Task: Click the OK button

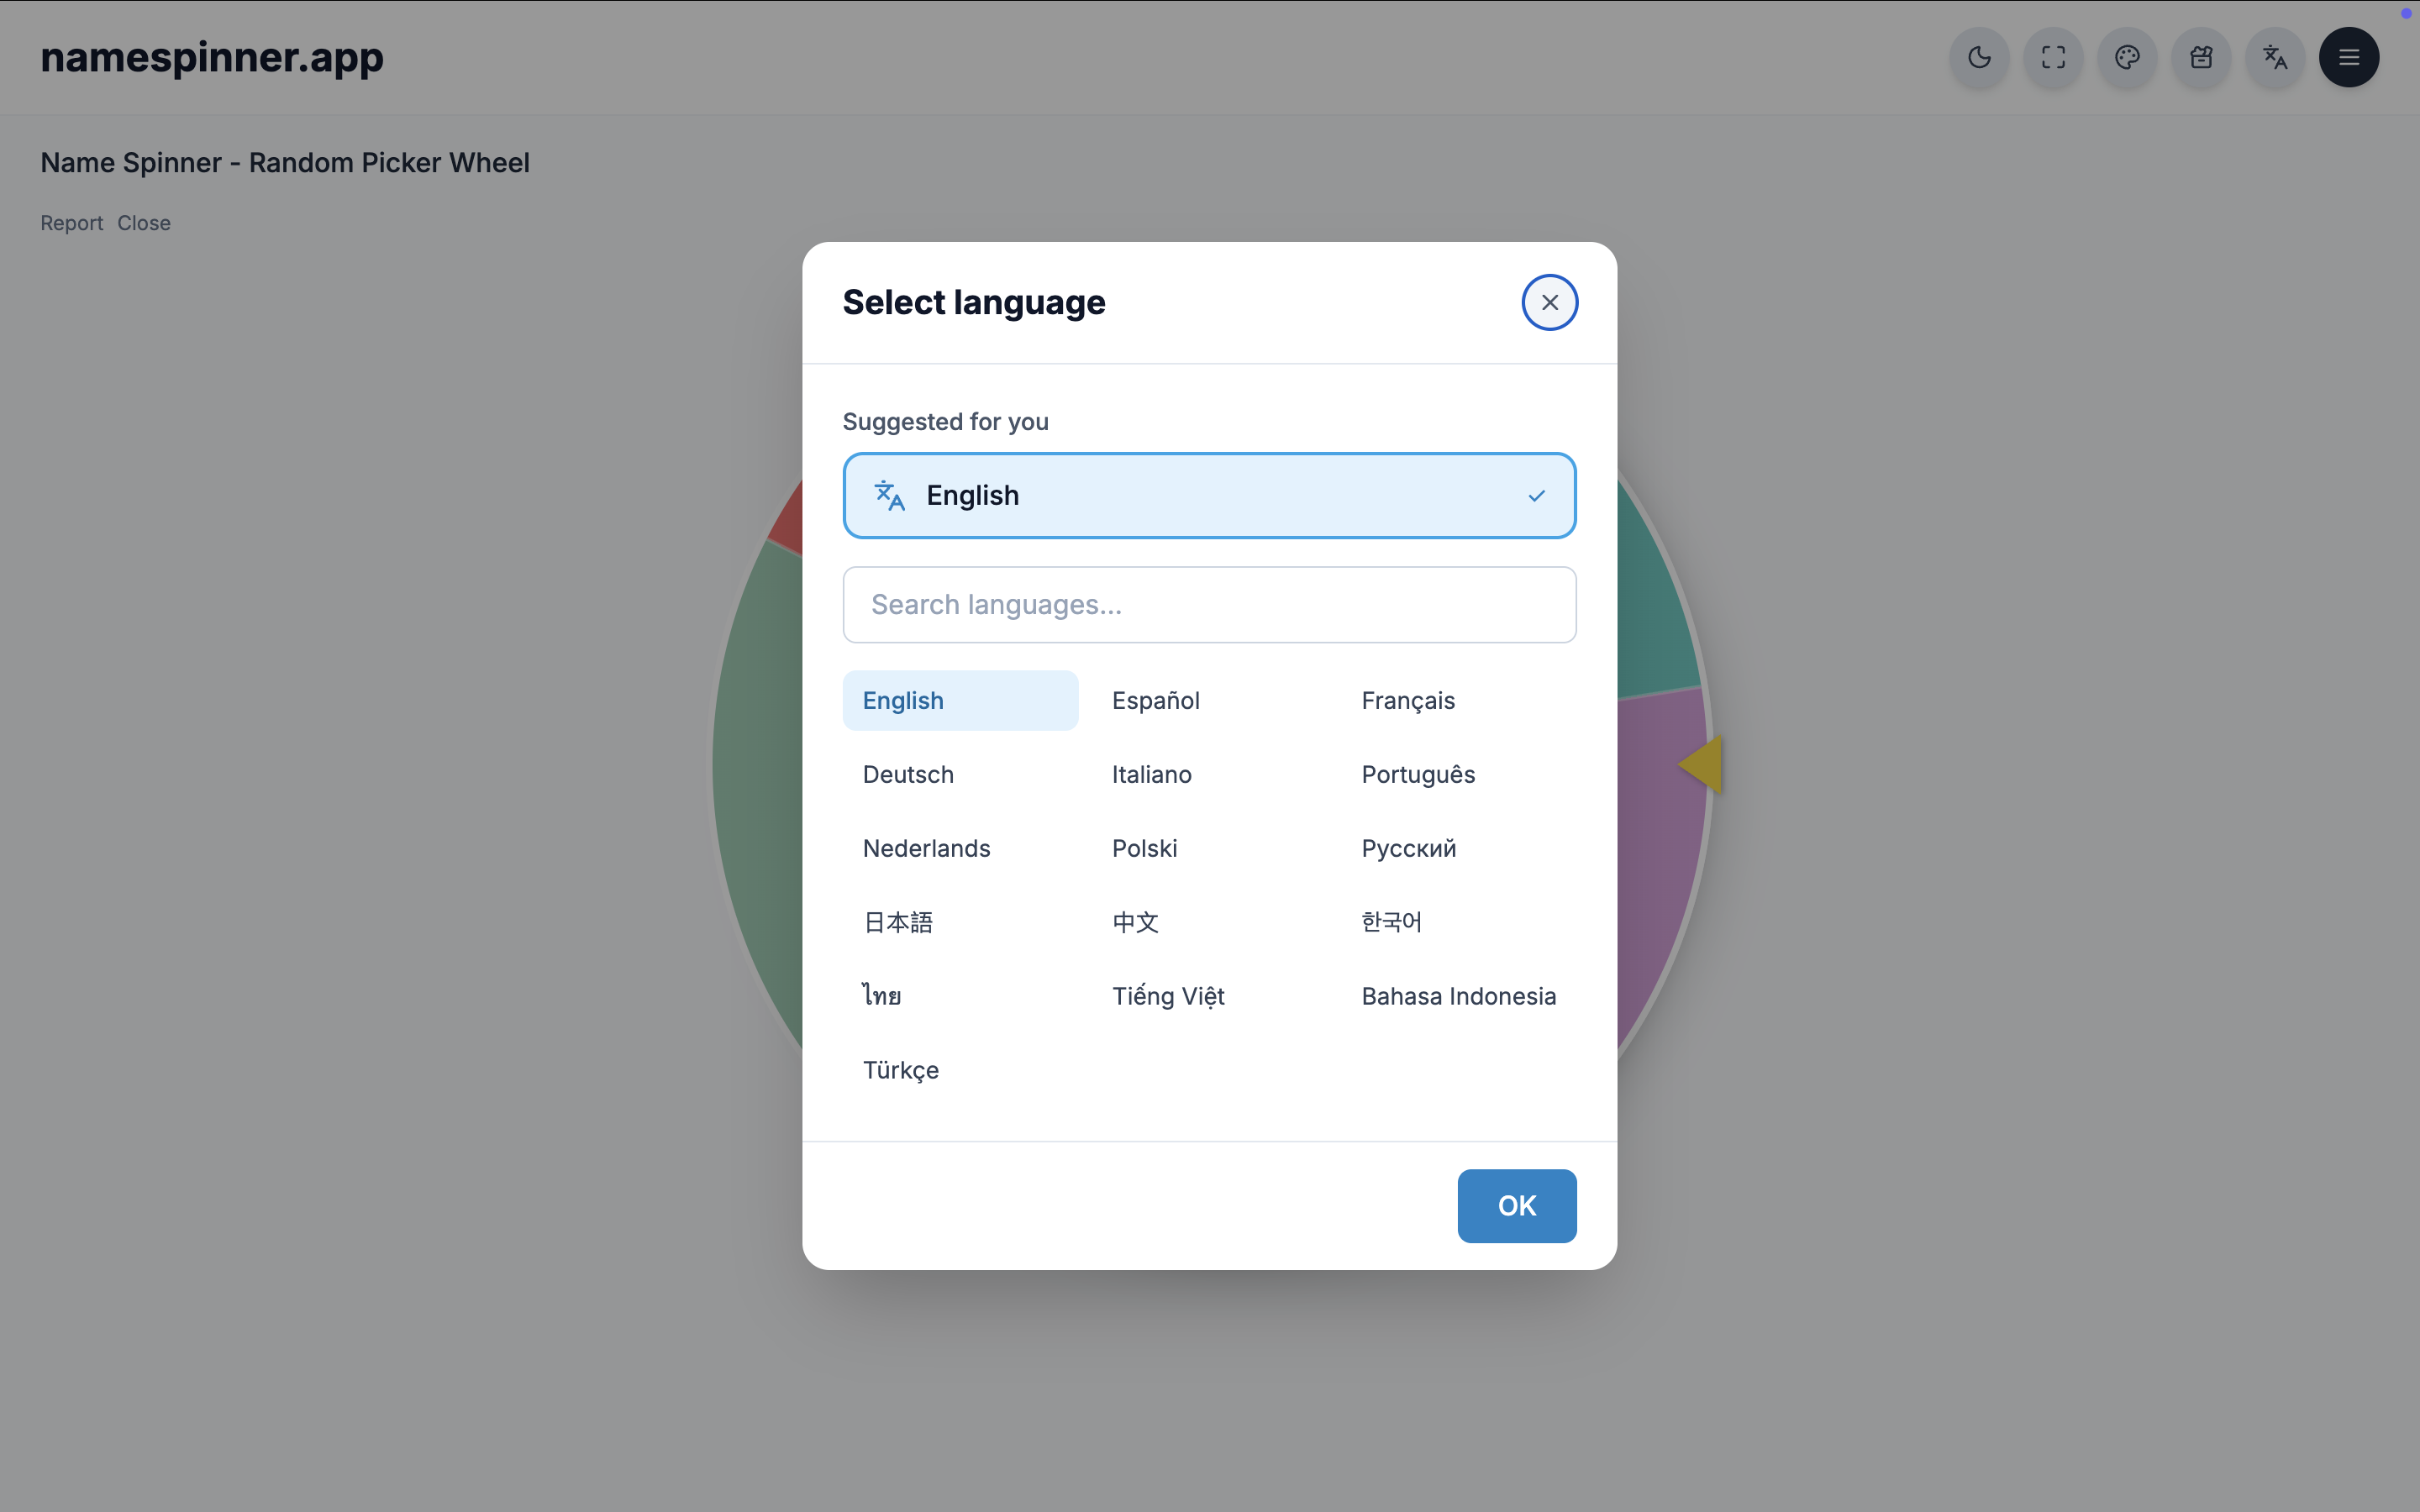Action: point(1516,1206)
